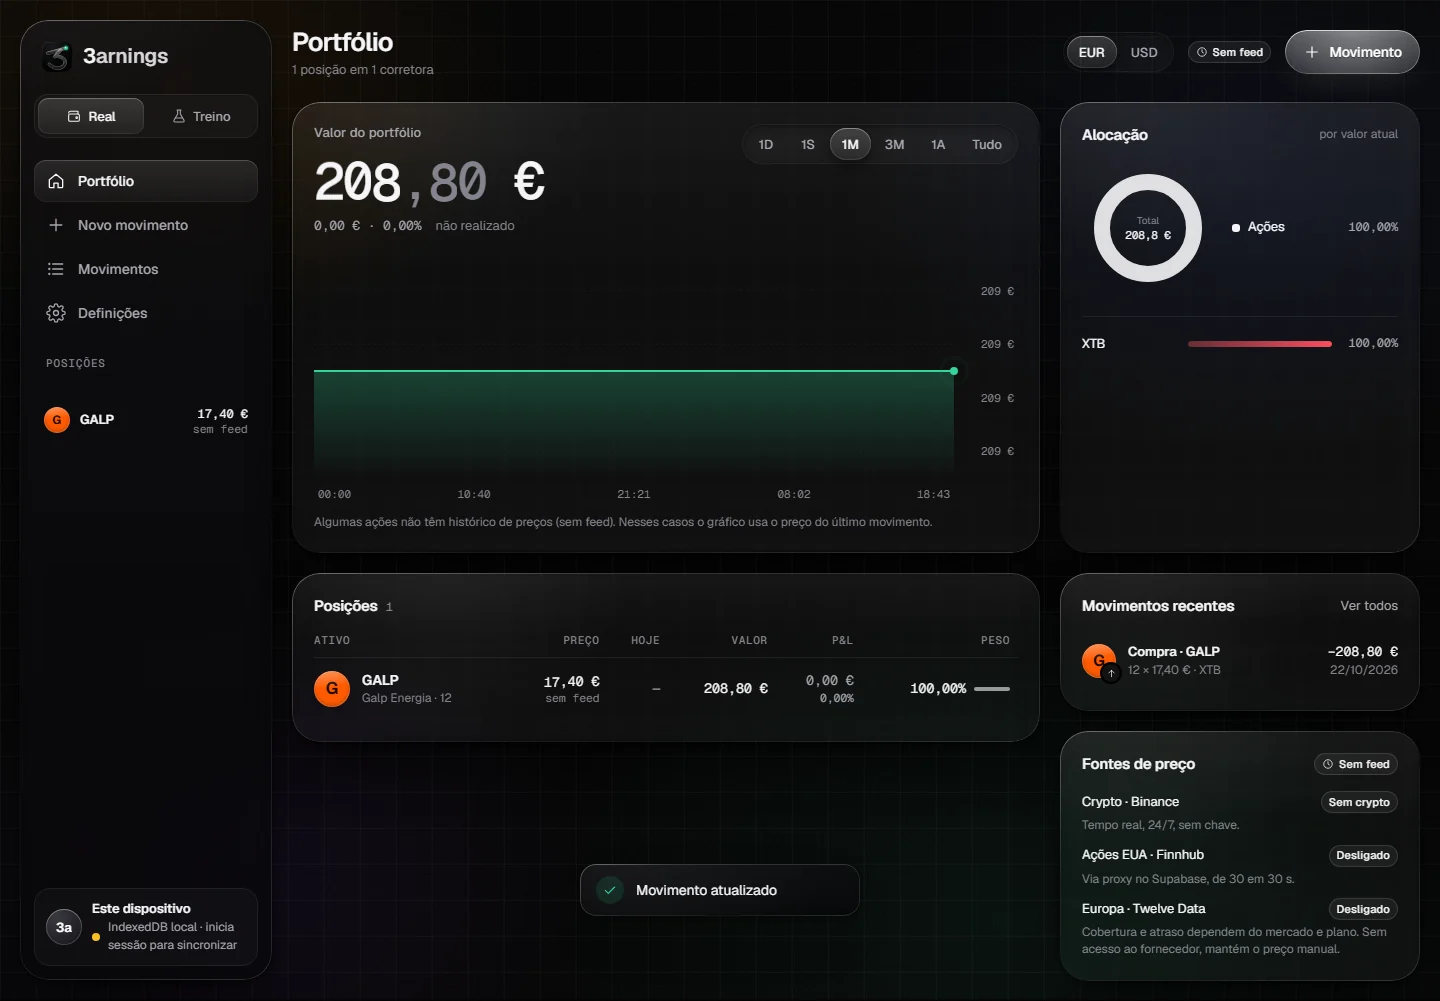Click the plus icon beside Novo movimento

[x=56, y=225]
